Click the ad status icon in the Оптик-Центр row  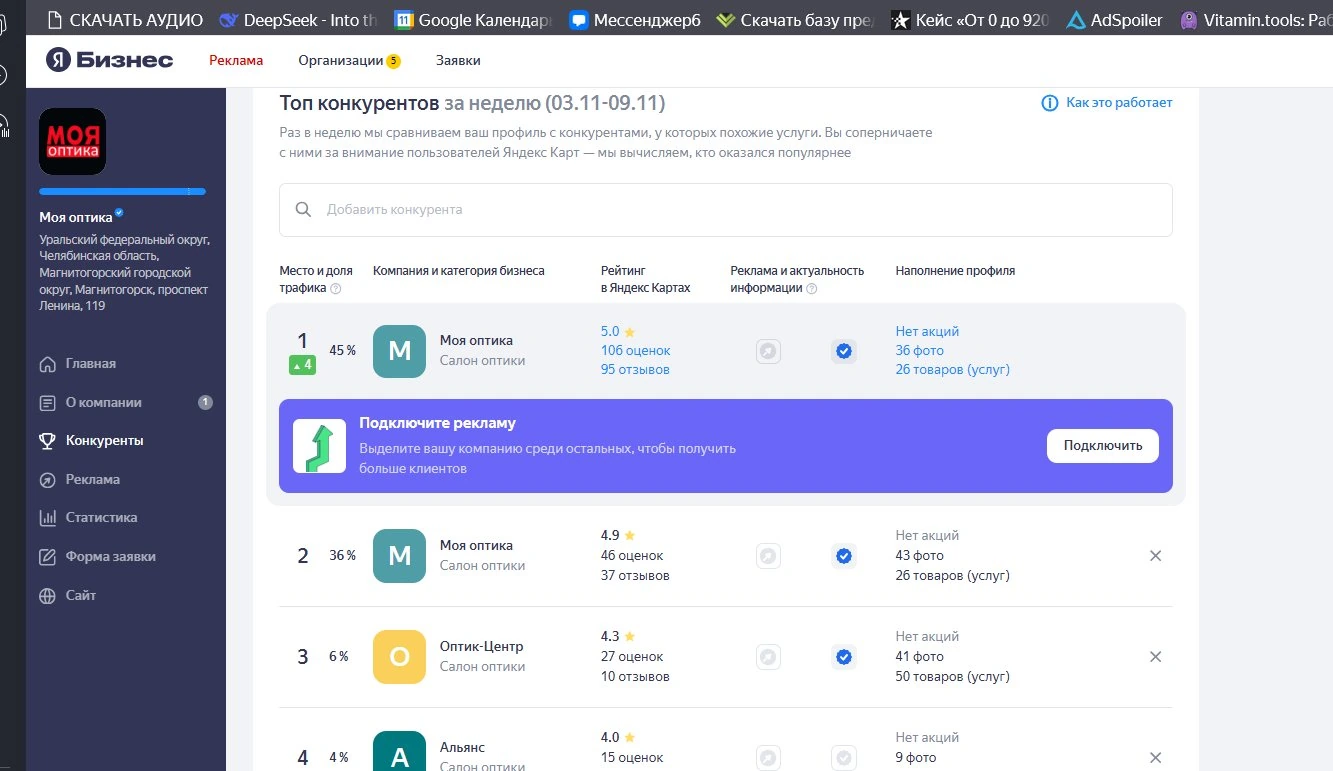coord(768,657)
